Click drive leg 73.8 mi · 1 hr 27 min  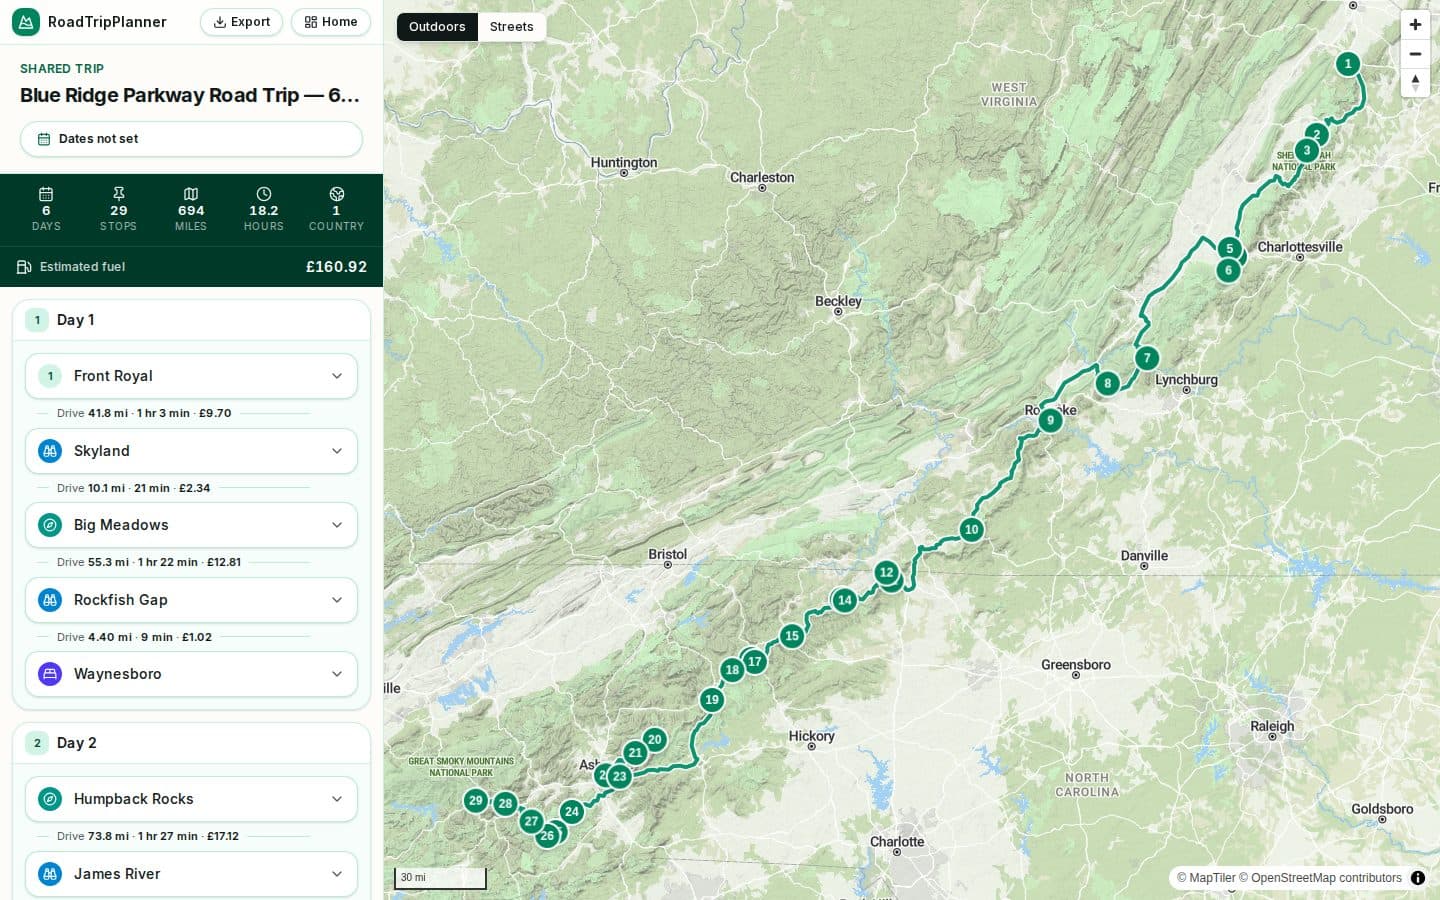point(148,836)
